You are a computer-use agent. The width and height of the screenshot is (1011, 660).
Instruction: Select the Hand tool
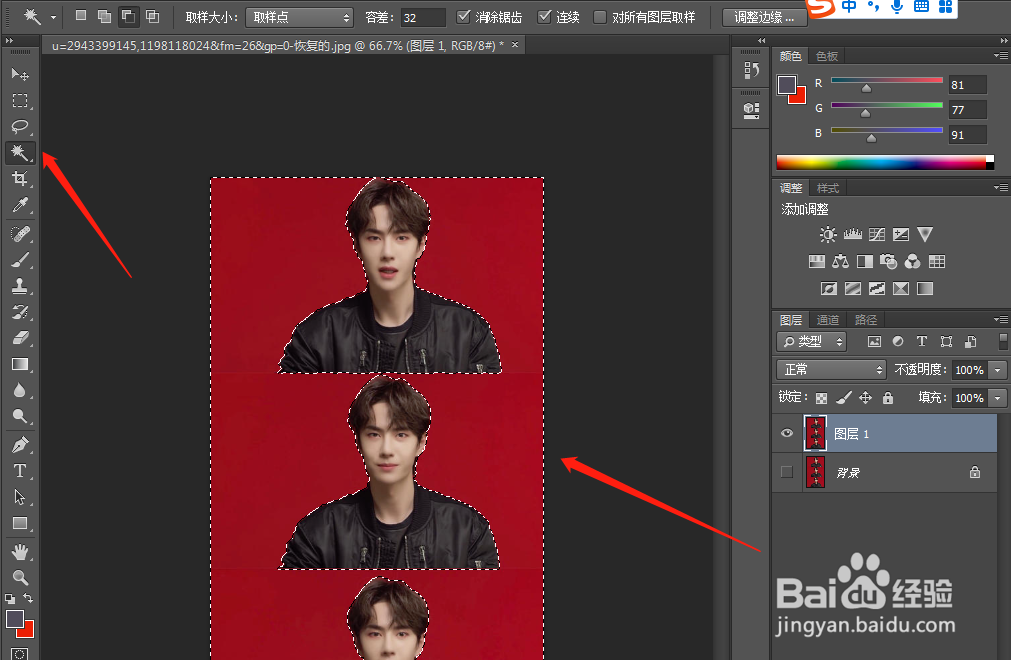(20, 552)
